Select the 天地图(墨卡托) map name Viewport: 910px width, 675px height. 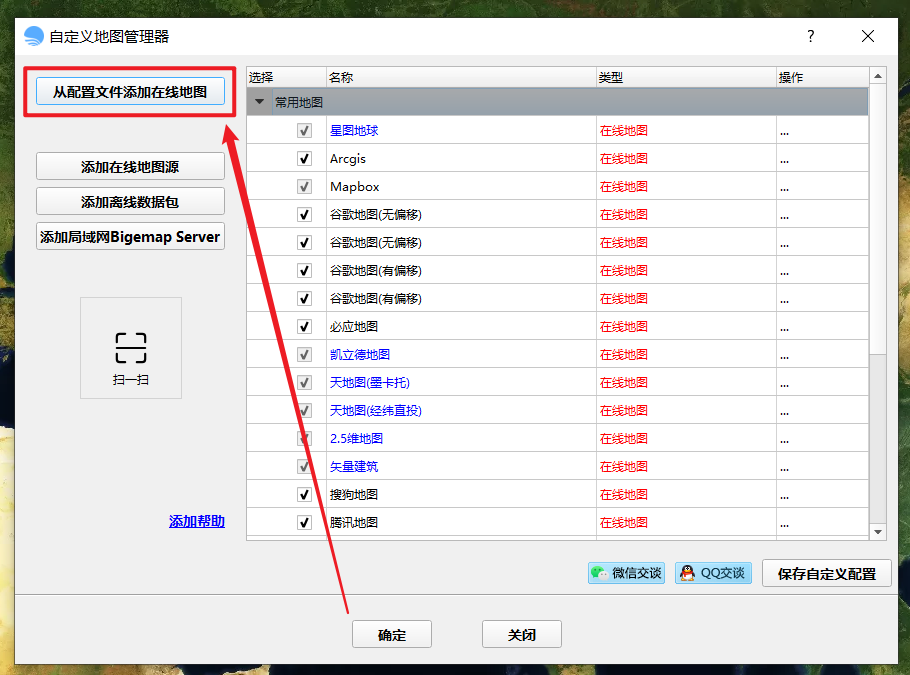(370, 382)
